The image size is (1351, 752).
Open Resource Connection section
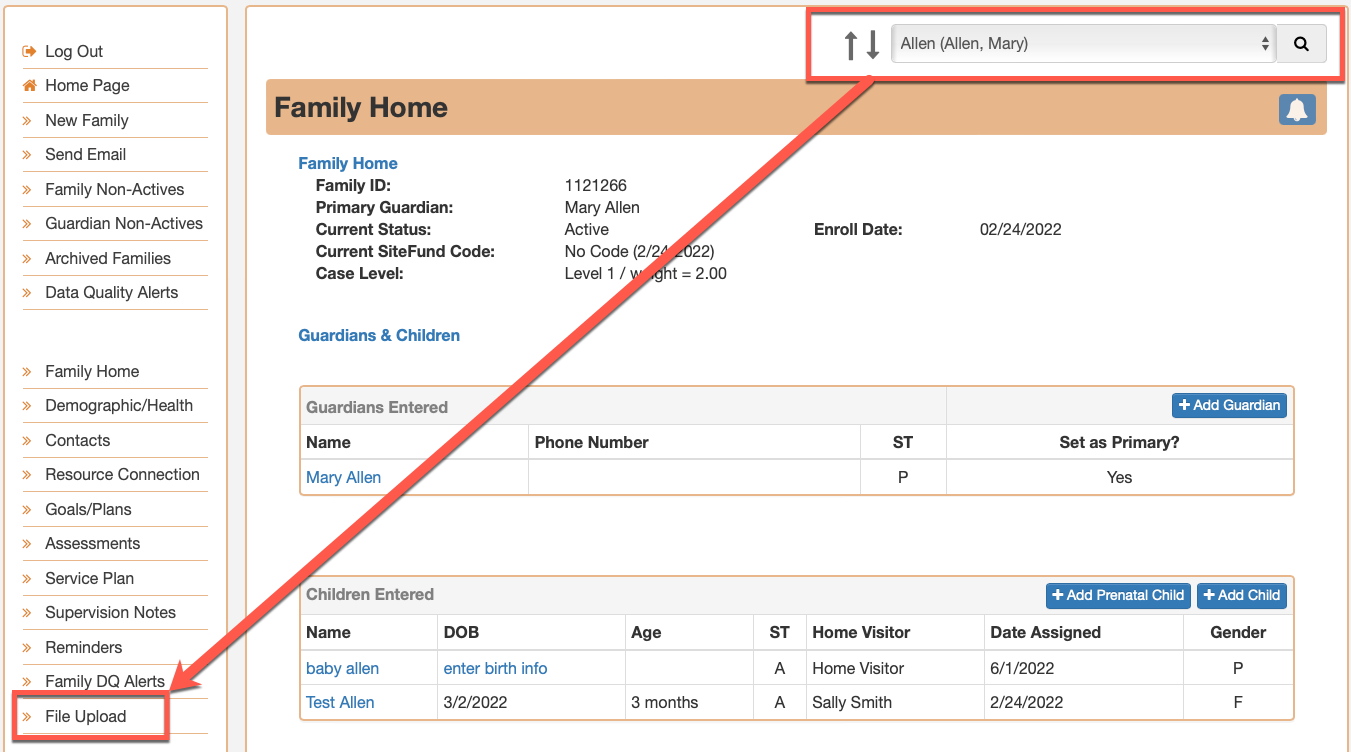[122, 475]
